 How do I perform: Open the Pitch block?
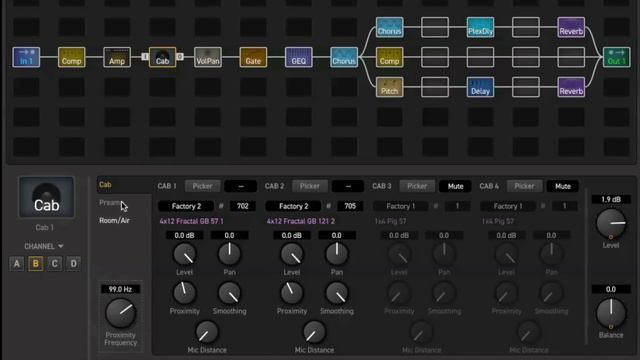tap(389, 87)
